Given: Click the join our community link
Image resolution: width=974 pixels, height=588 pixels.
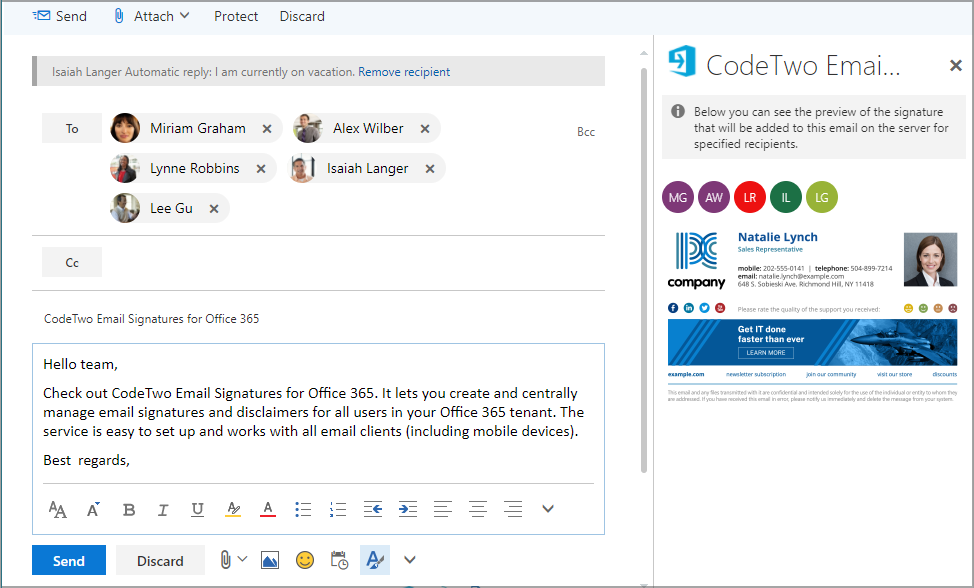Looking at the screenshot, I should pyautogui.click(x=831, y=374).
